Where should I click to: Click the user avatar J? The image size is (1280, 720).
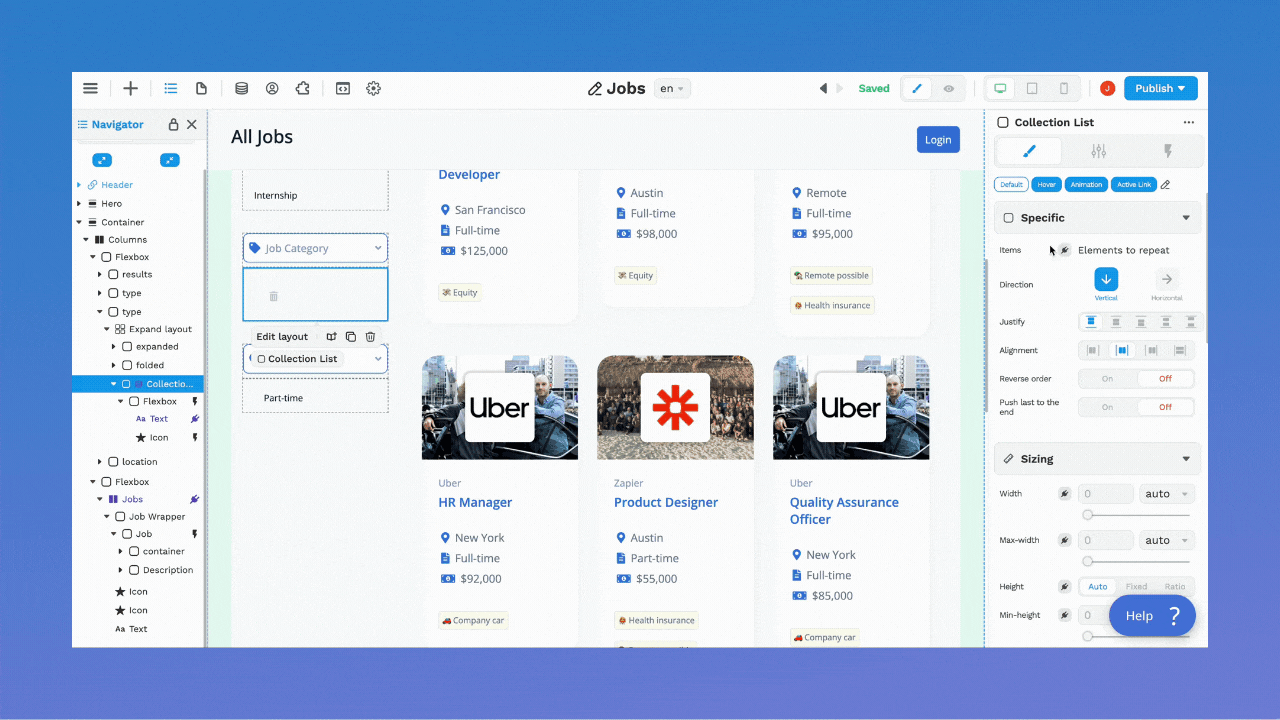point(1107,88)
